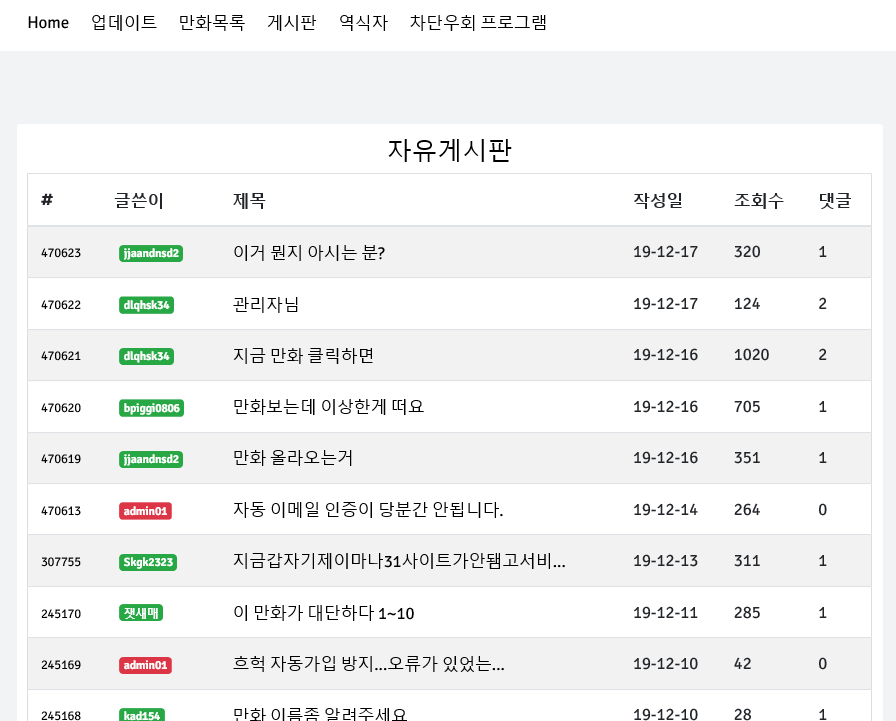This screenshot has width=896, height=721.
Task: Click the green 잿새매 author badge
Action: click(141, 613)
